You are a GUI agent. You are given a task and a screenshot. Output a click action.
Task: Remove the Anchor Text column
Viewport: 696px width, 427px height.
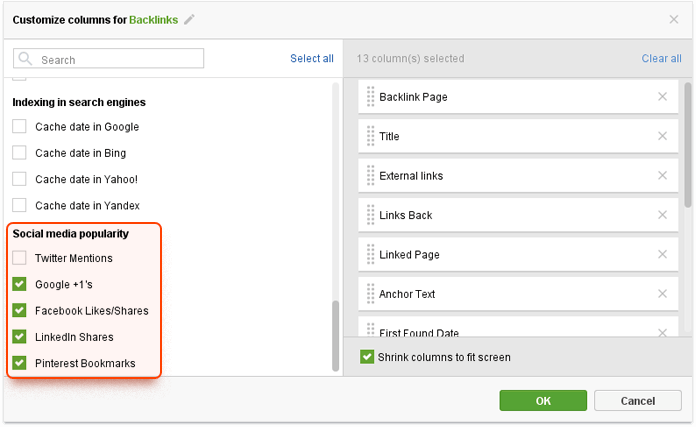click(x=662, y=294)
